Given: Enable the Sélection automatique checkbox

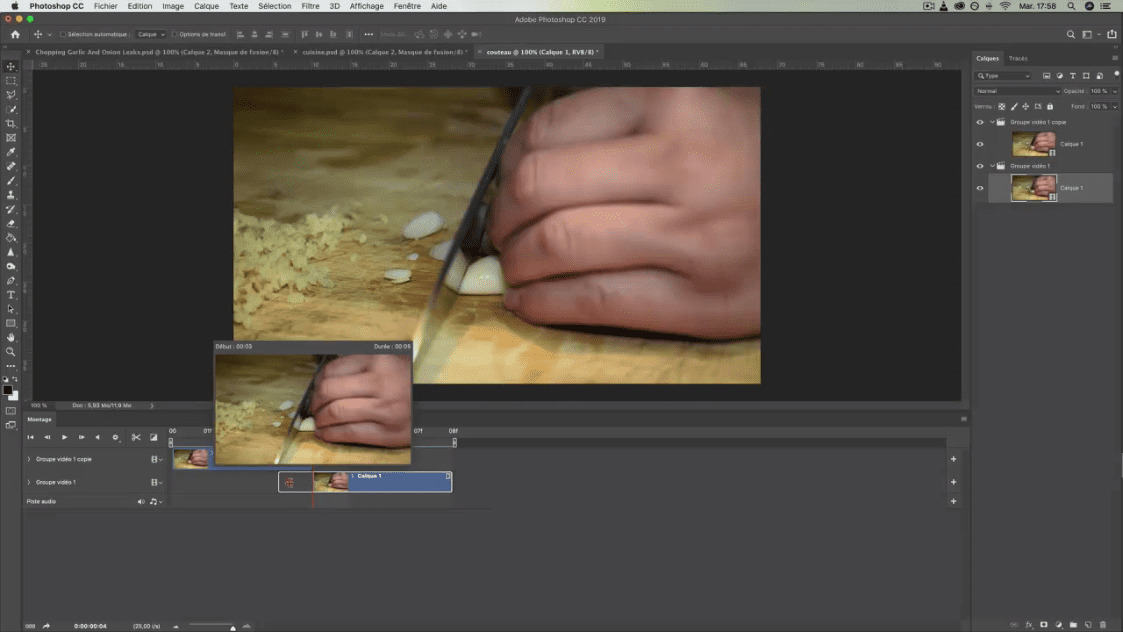Looking at the screenshot, I should [63, 34].
